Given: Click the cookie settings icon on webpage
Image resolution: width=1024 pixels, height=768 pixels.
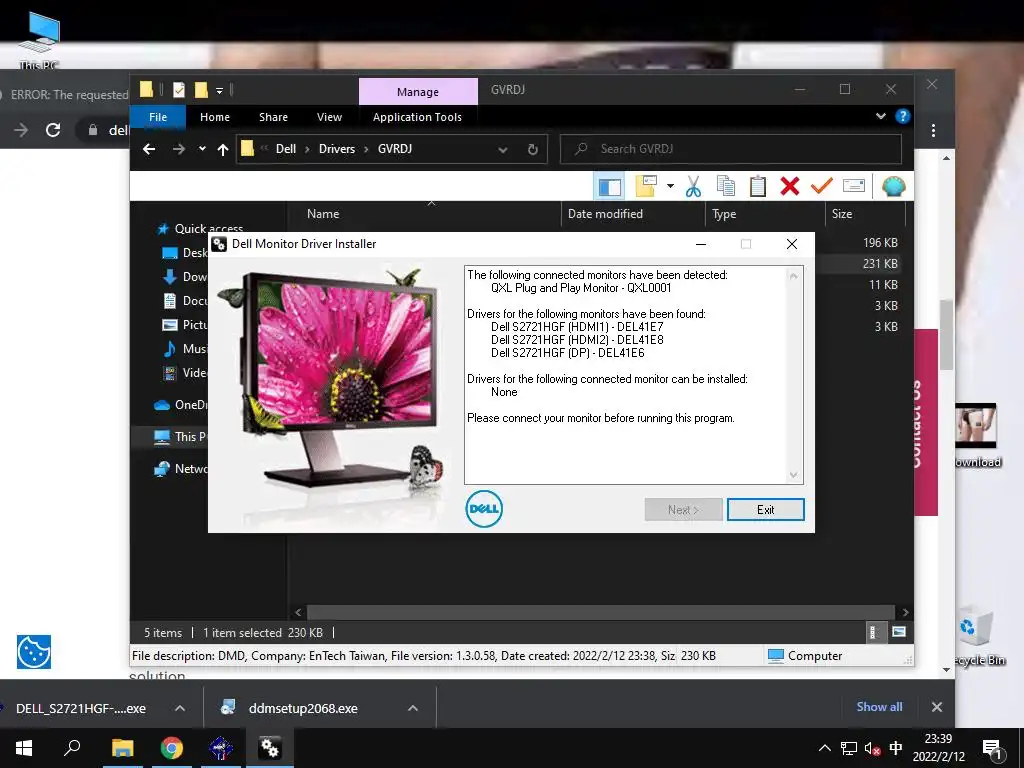Looking at the screenshot, I should tap(34, 652).
